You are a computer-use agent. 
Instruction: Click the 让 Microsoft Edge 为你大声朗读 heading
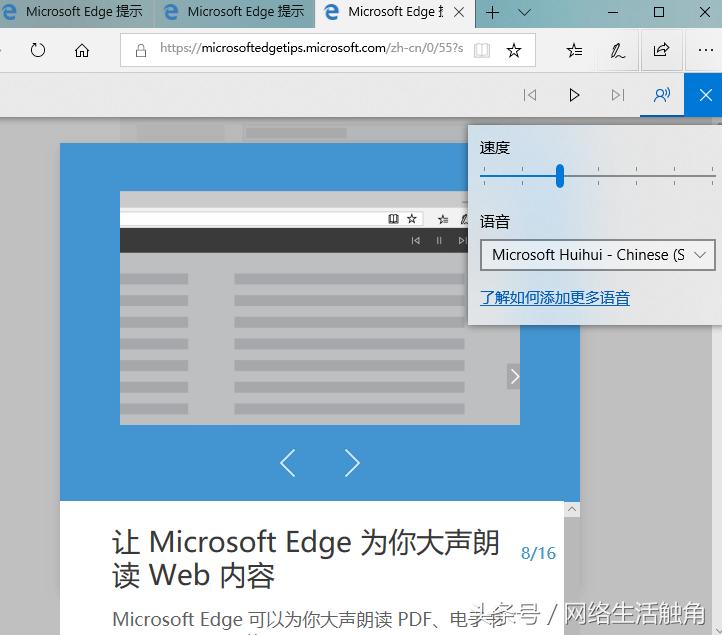305,559
